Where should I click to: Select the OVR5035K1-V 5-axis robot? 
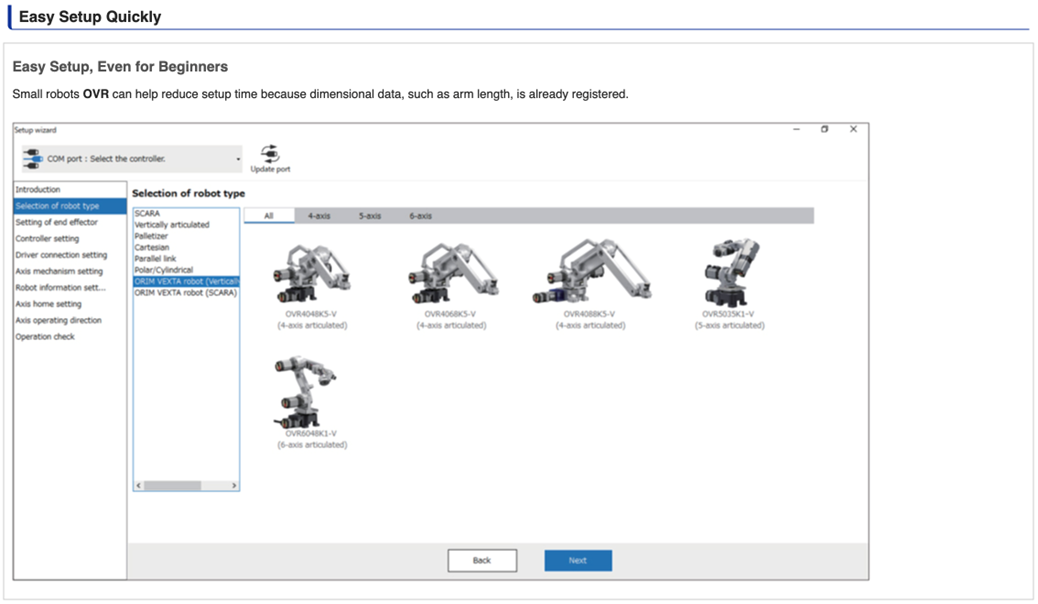point(728,273)
